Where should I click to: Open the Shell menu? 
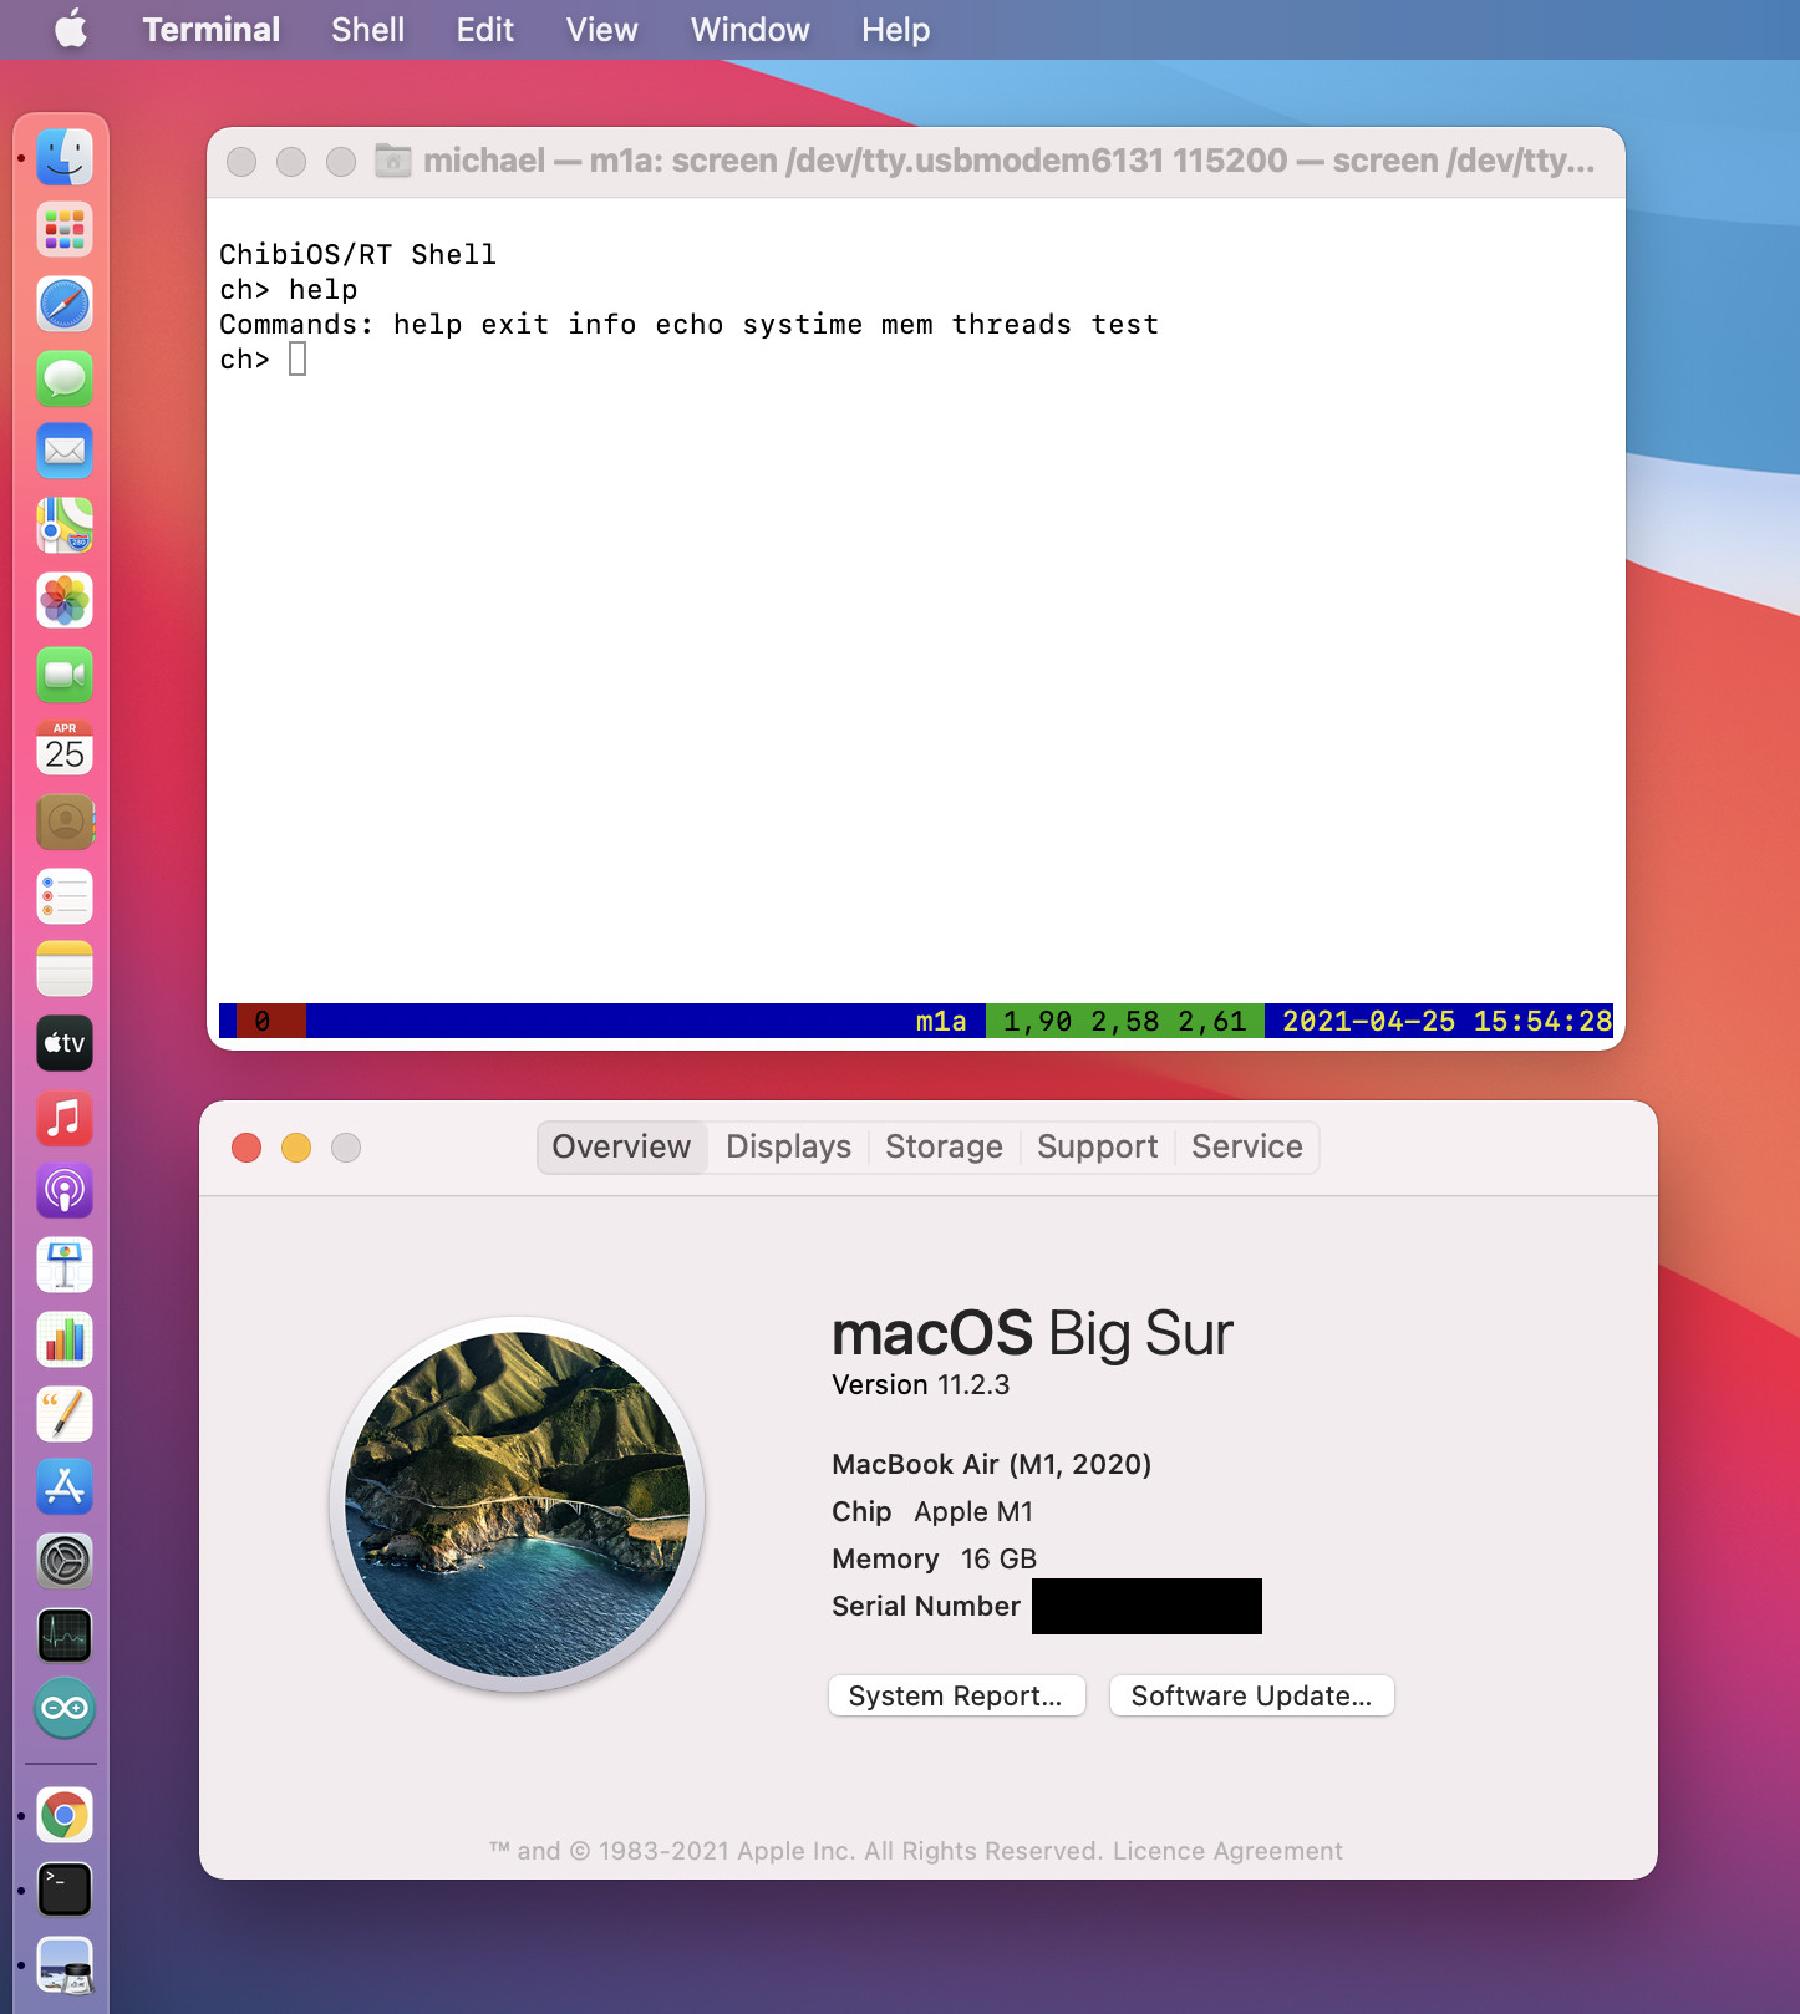coord(367,30)
